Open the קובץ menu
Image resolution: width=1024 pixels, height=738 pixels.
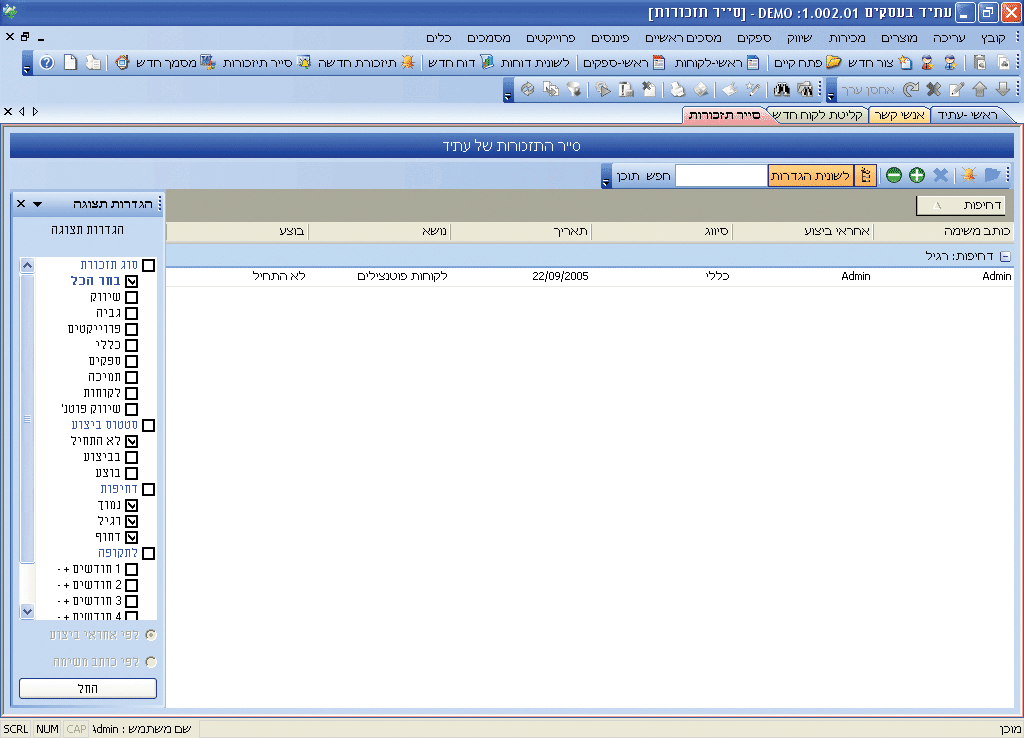point(993,38)
